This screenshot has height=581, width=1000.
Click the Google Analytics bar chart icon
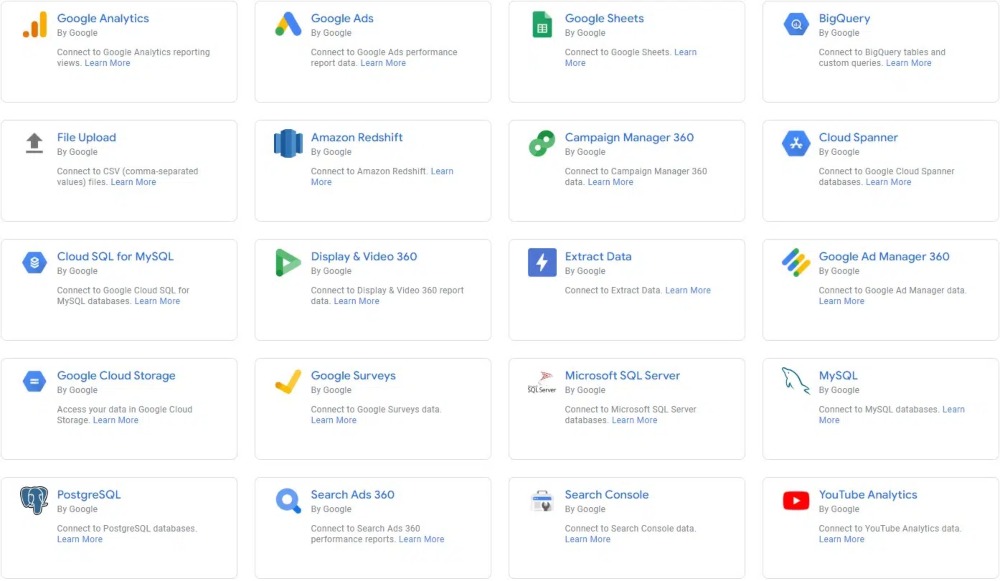pos(34,25)
